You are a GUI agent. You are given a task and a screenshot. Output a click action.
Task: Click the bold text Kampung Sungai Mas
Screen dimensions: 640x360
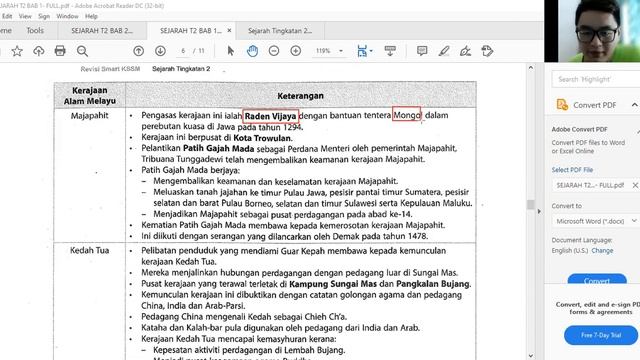(x=333, y=284)
